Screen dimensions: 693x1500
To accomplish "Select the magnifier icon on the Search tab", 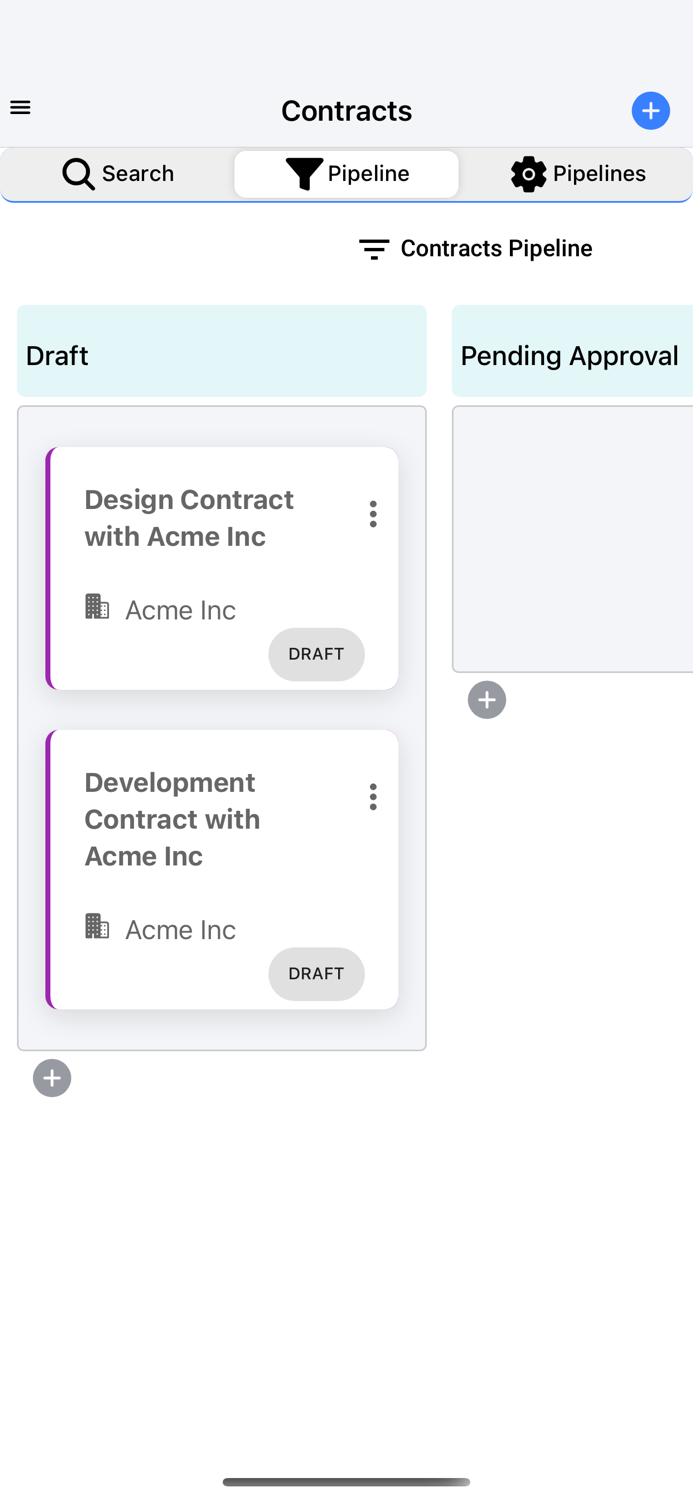I will pyautogui.click(x=78, y=174).
